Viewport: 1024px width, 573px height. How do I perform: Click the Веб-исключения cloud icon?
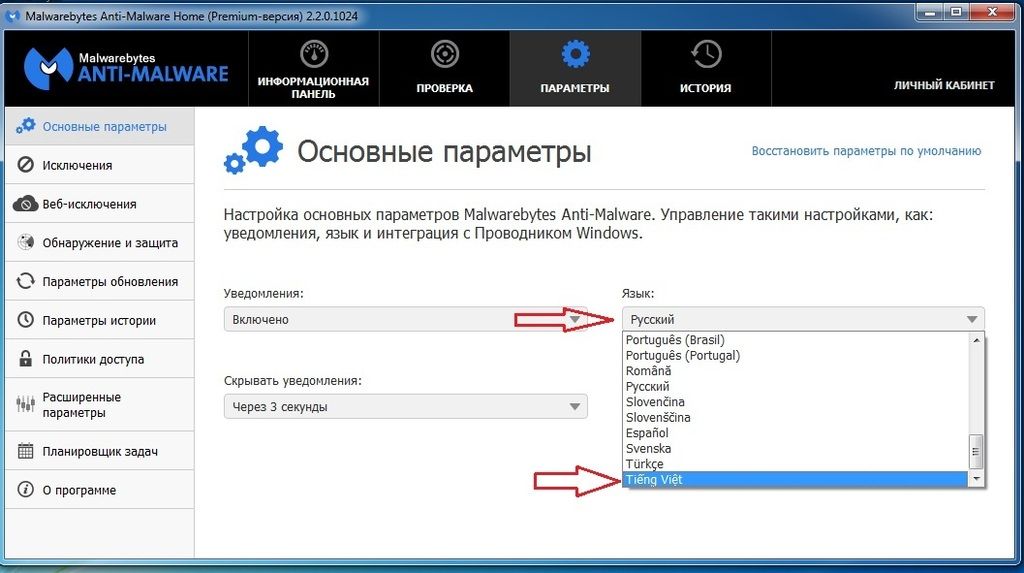(25, 204)
